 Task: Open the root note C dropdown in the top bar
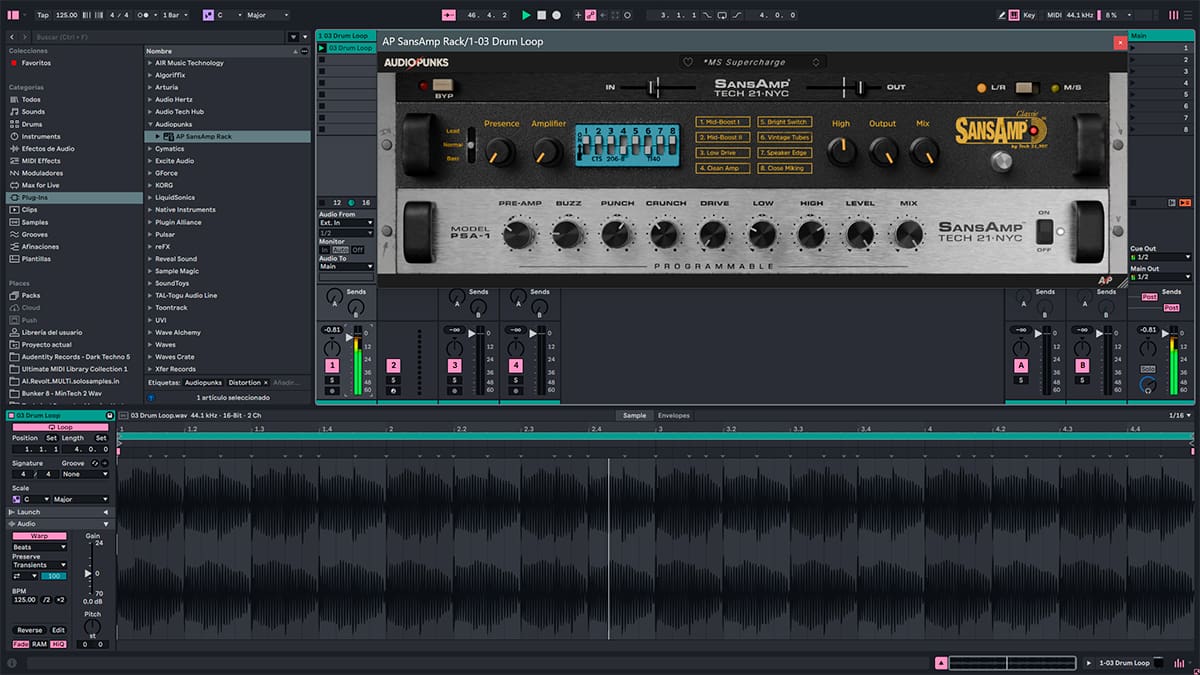(230, 15)
